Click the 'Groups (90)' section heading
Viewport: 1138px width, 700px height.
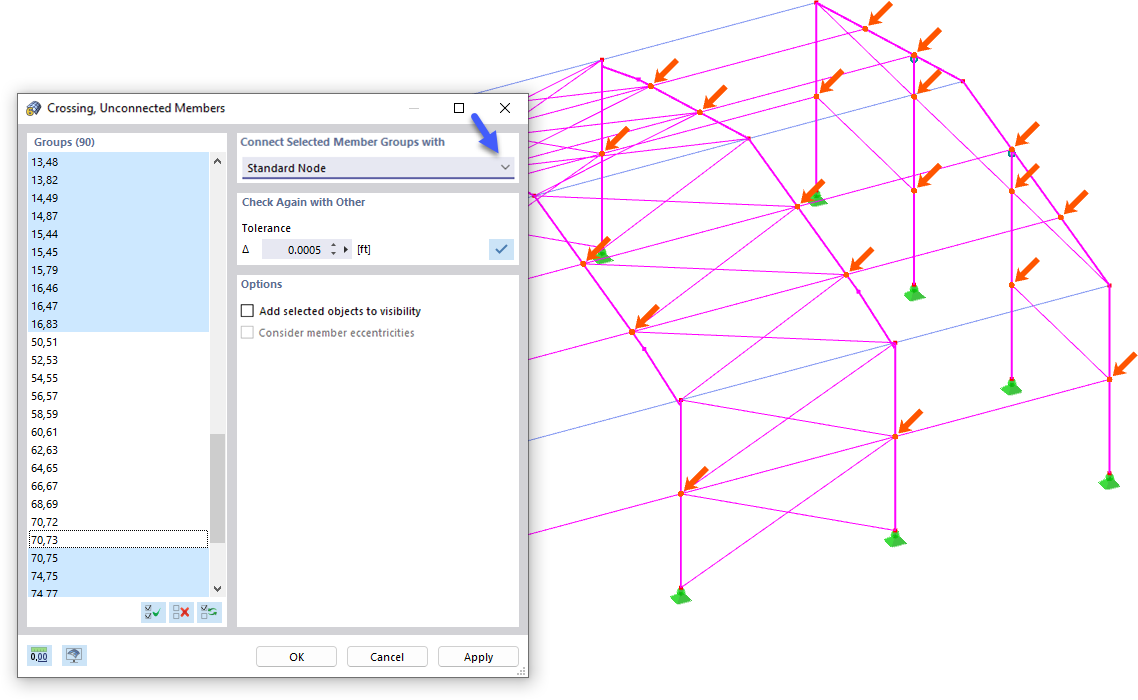(64, 141)
